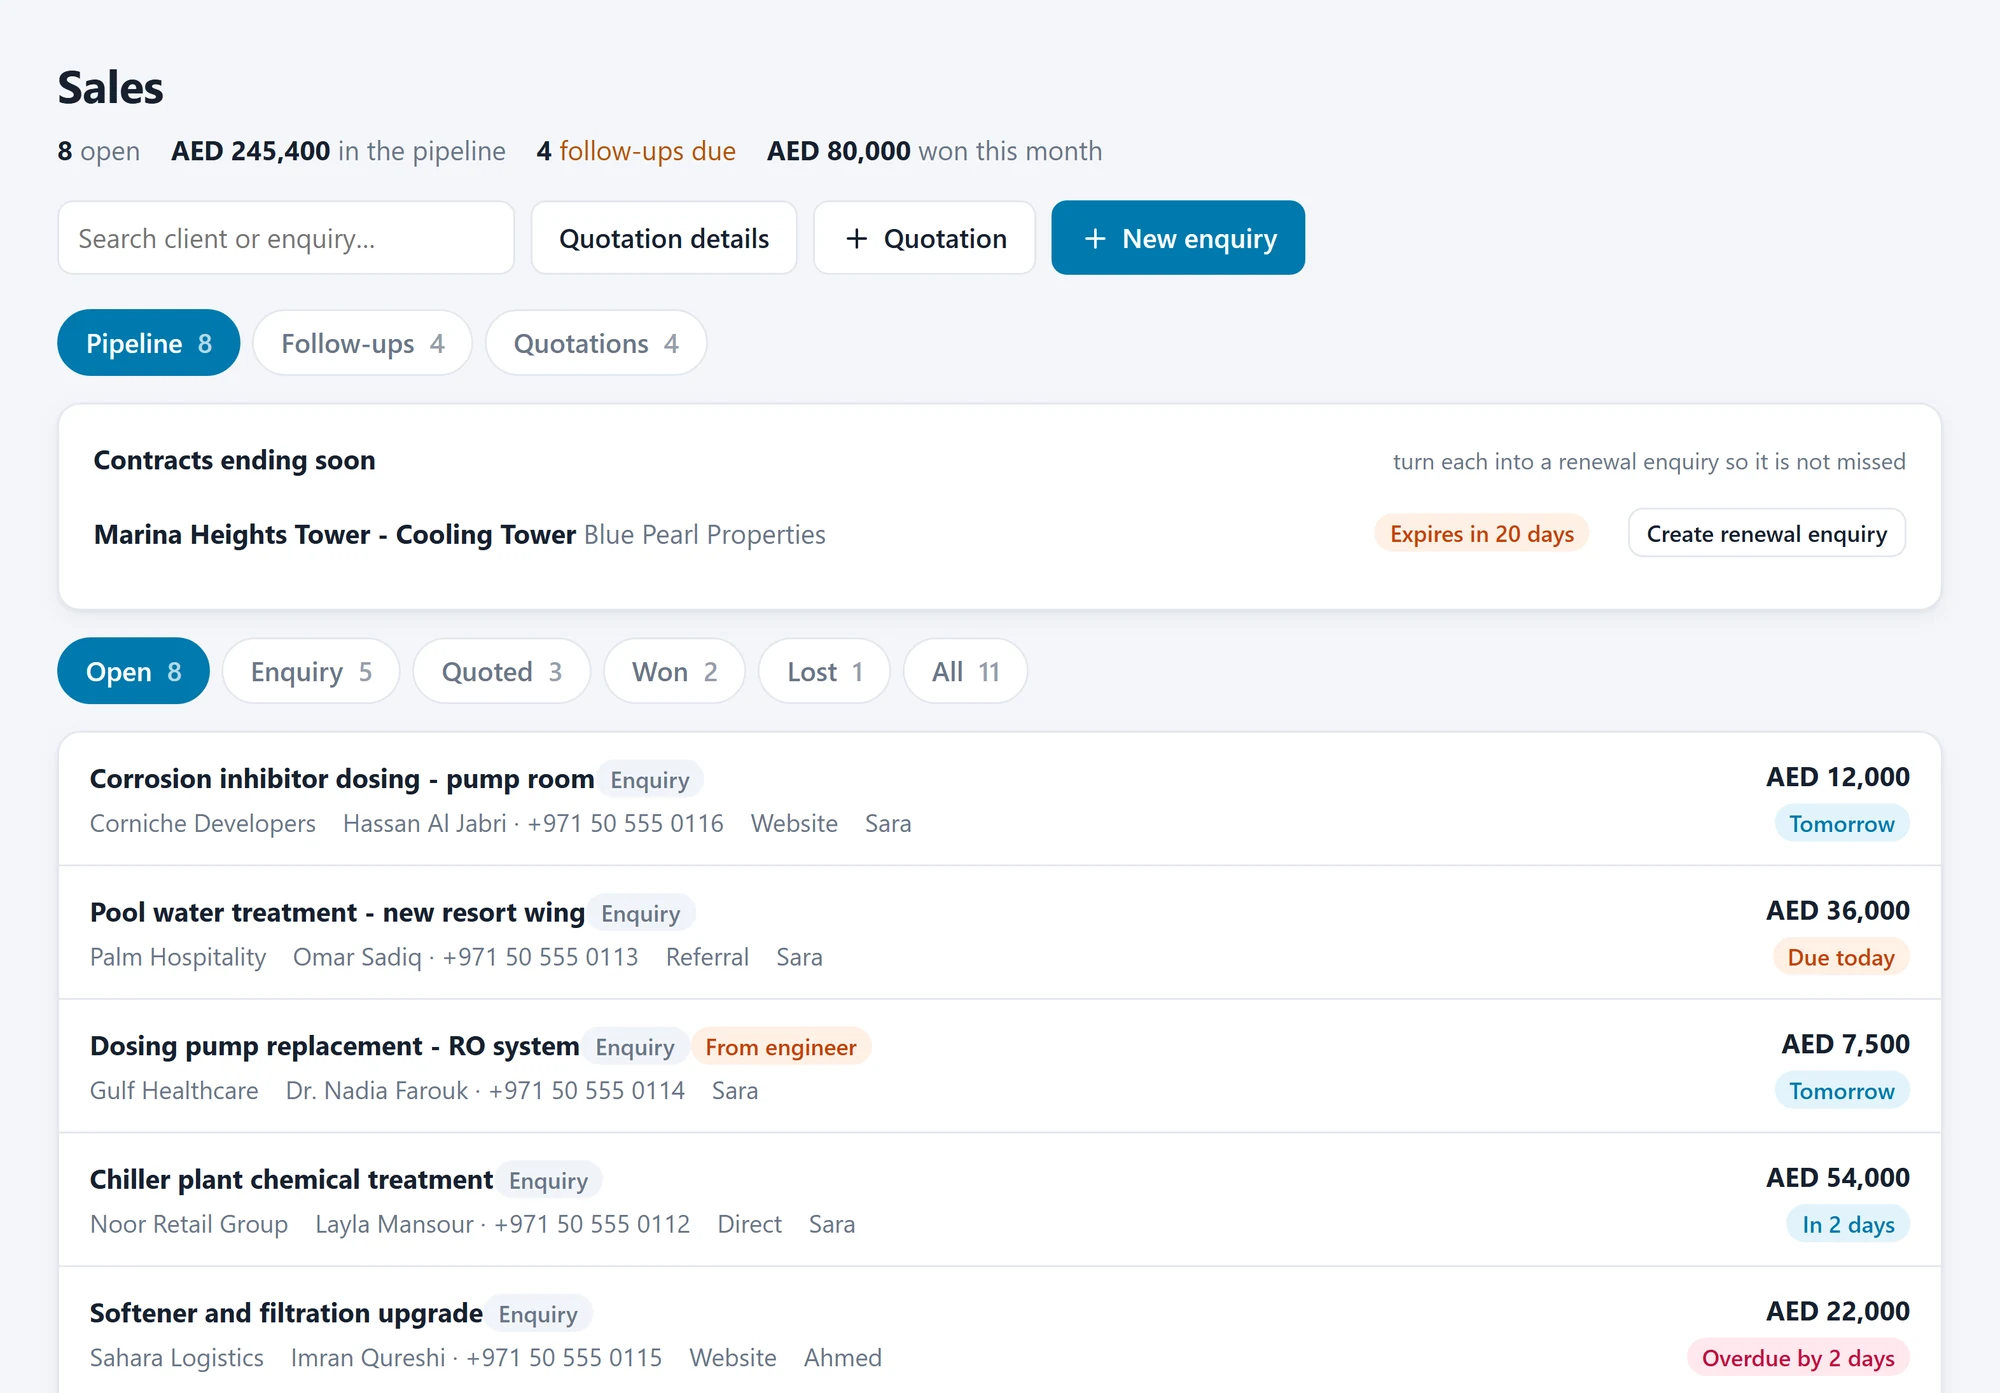This screenshot has height=1393, width=2000.
Task: Click Imran Qureshi contact details
Action: 476,1358
